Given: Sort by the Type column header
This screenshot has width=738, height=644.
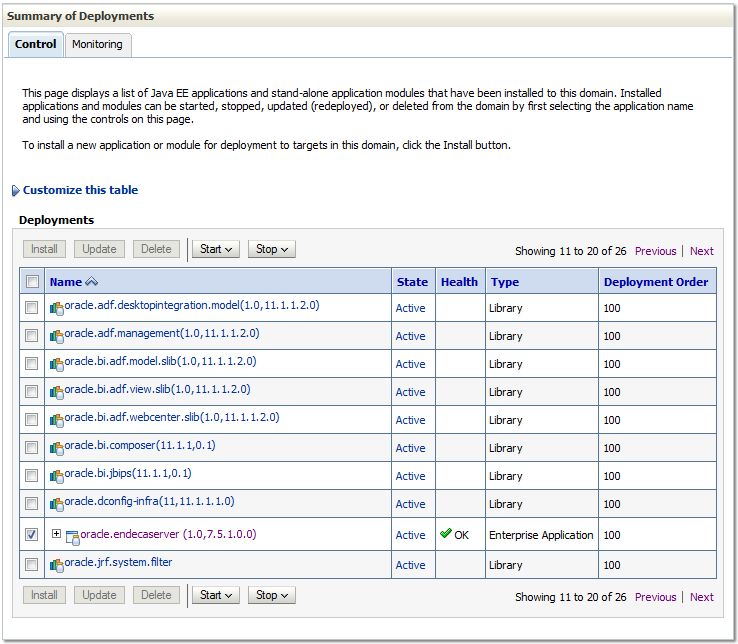Looking at the screenshot, I should pos(505,282).
